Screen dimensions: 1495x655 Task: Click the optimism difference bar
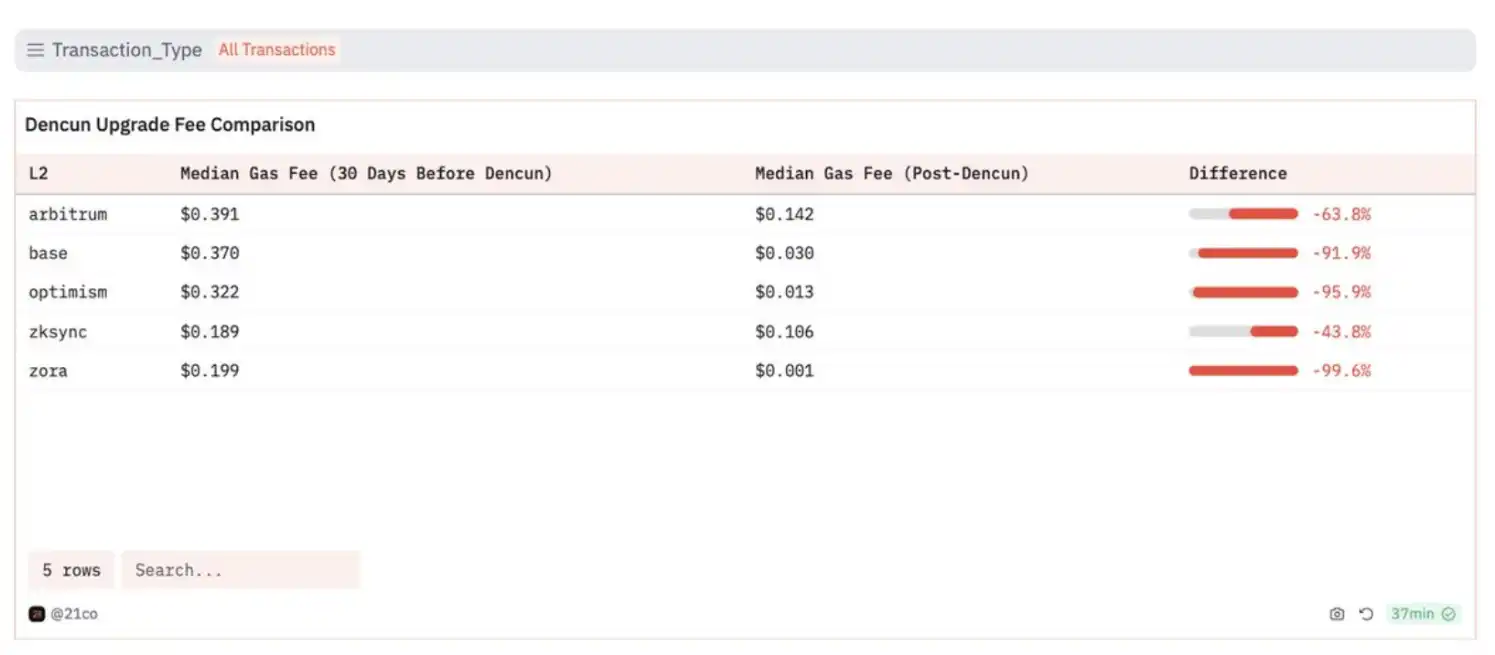click(1243, 292)
